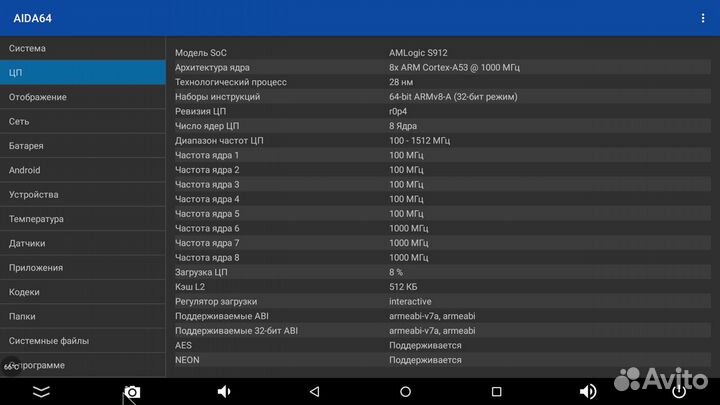Image resolution: width=720 pixels, height=405 pixels.
Task: Click the Число ядер ЦП label
Action: (207, 126)
